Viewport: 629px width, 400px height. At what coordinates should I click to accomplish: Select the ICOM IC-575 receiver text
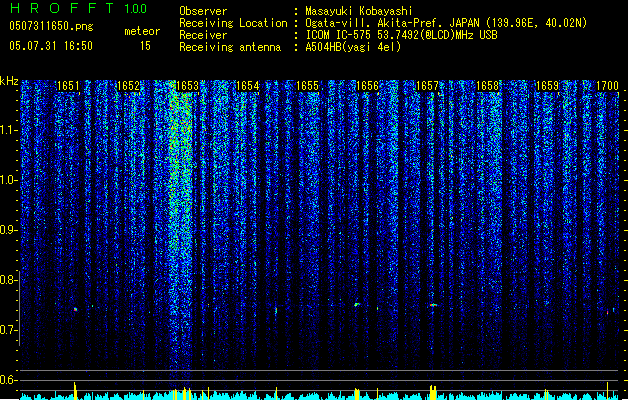pos(402,35)
